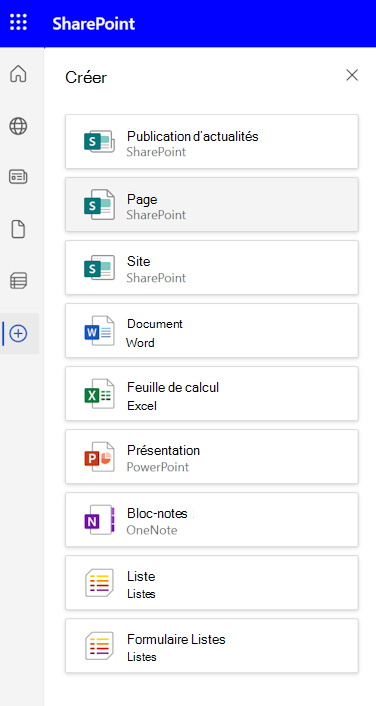This screenshot has width=376, height=706.
Task: Open the news icon in sidebar
Action: 18,177
